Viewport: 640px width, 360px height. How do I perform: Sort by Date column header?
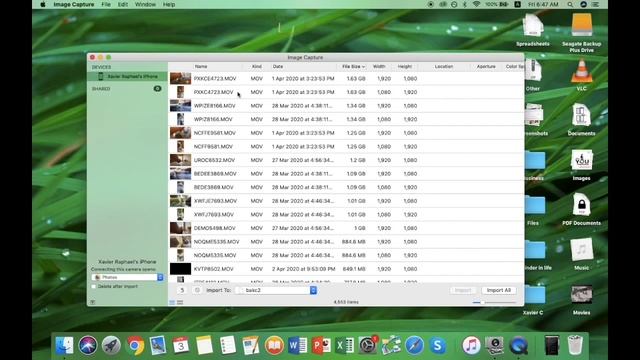point(278,67)
